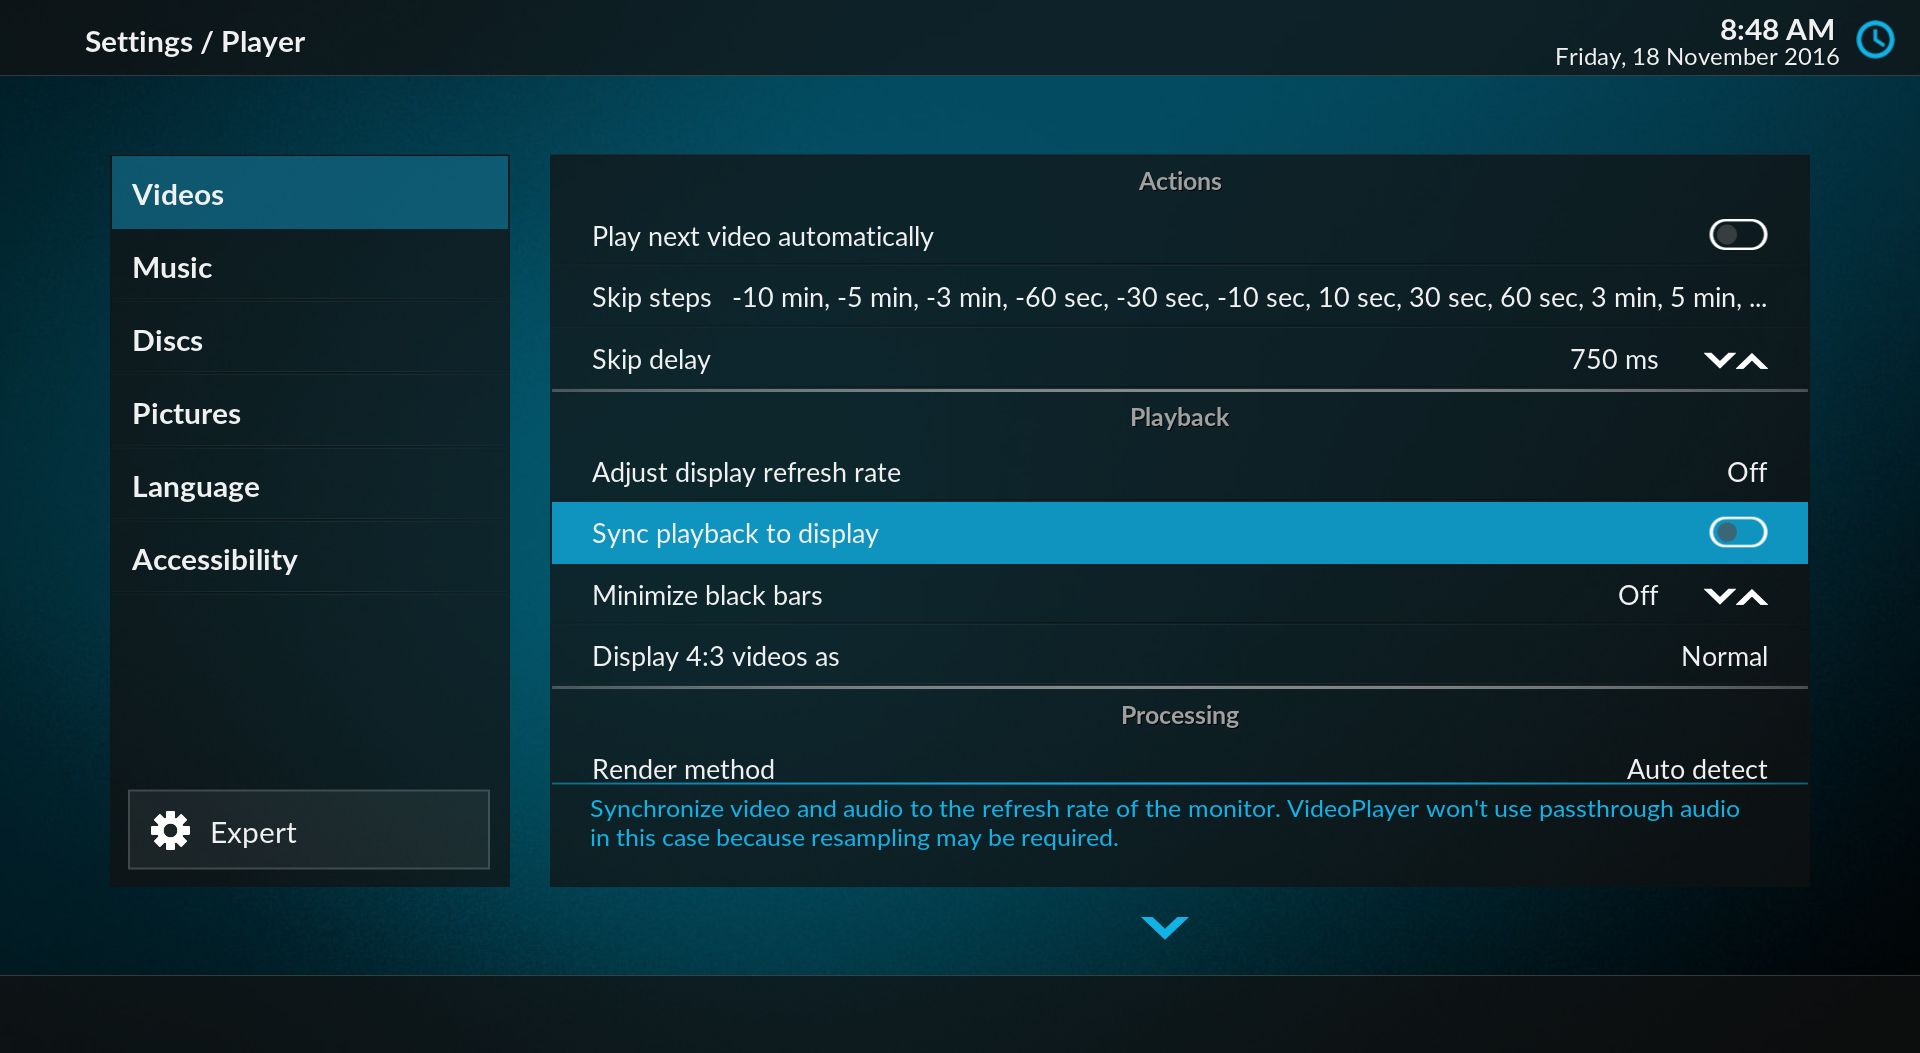
Task: Open Display 4:3 videos as options
Action: pyautogui.click(x=1178, y=656)
